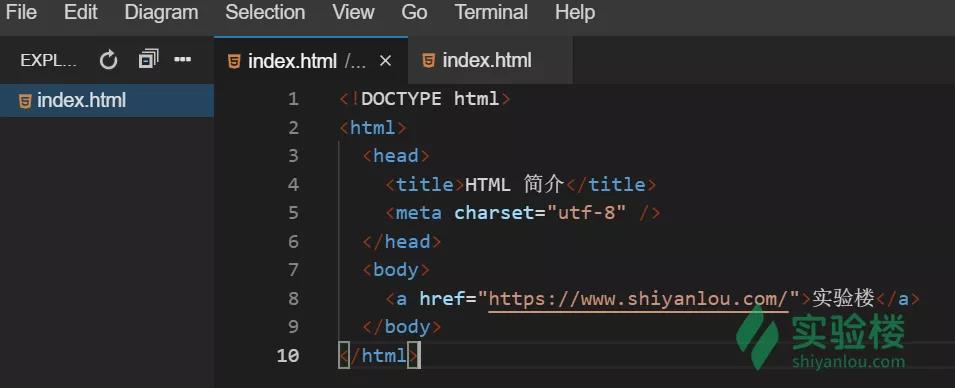Viewport: 955px width, 388px height.
Task: Select index.html in the Explorer tree
Action: (x=107, y=101)
